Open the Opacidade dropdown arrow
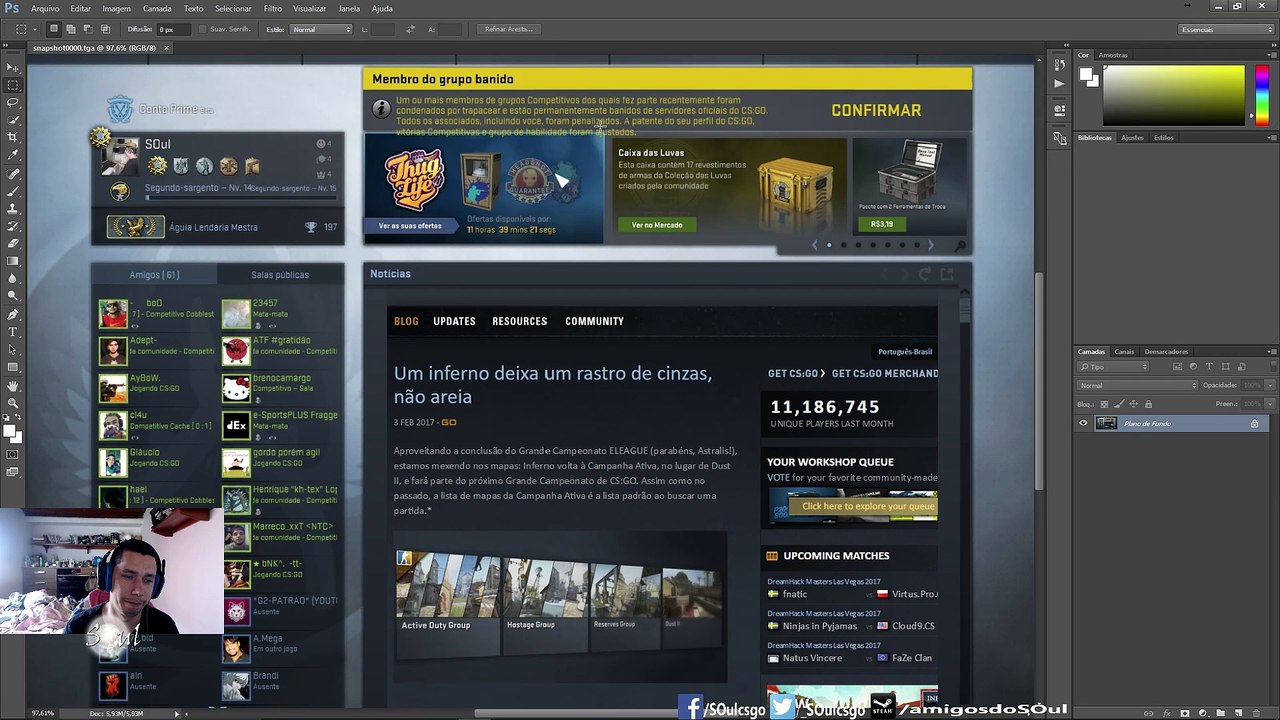The width and height of the screenshot is (1280, 720). point(1270,385)
